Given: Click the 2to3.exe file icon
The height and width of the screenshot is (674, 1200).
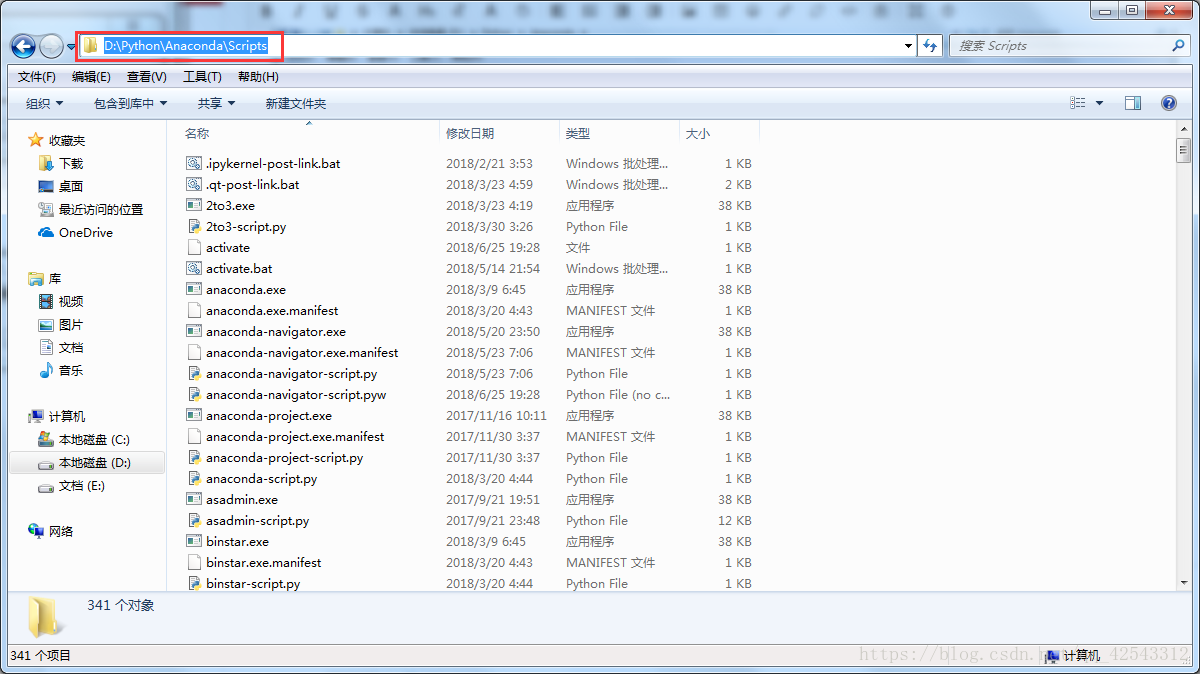Looking at the screenshot, I should pos(194,205).
